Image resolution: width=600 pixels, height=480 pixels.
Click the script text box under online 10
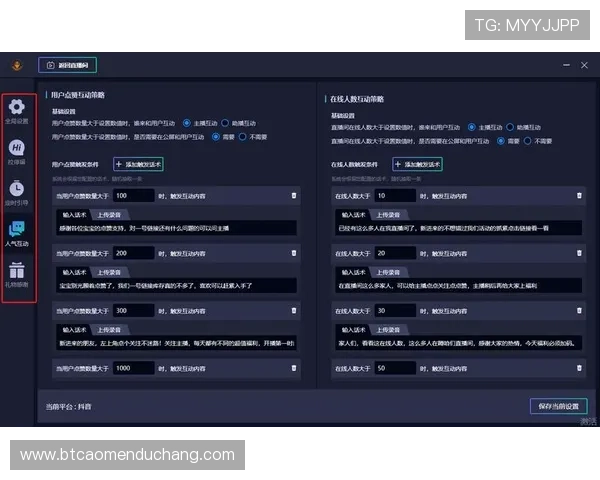(459, 228)
